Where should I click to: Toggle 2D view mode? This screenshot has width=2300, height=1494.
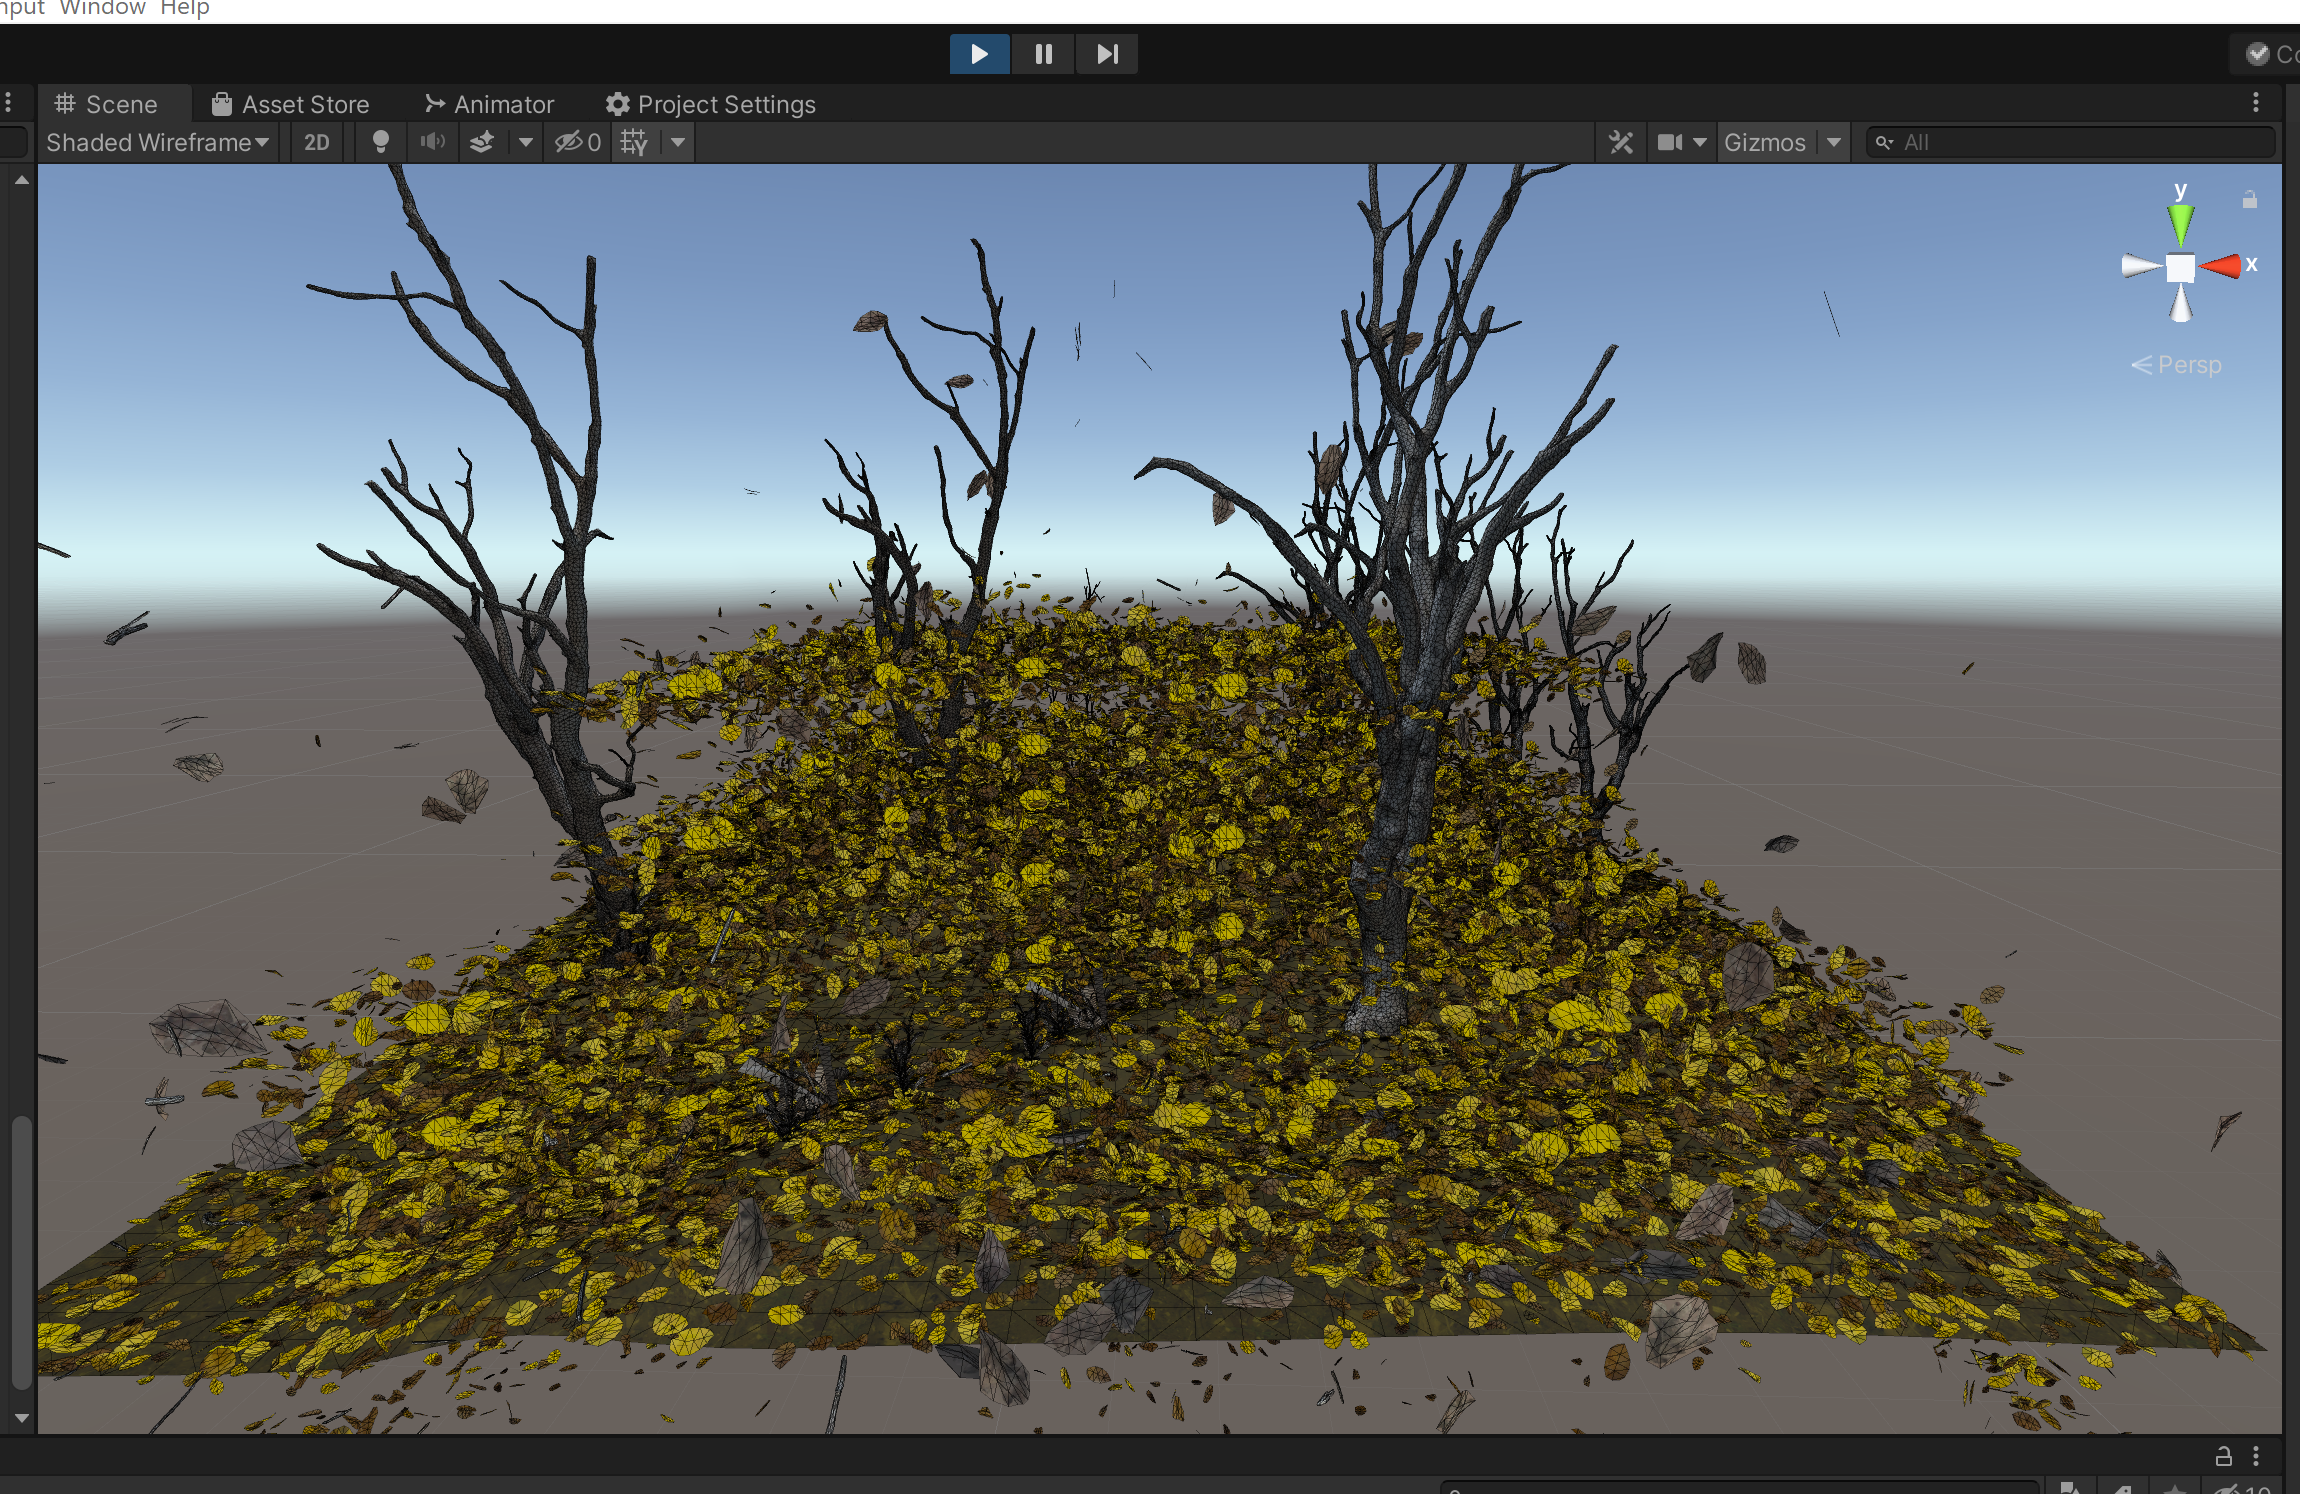[316, 142]
